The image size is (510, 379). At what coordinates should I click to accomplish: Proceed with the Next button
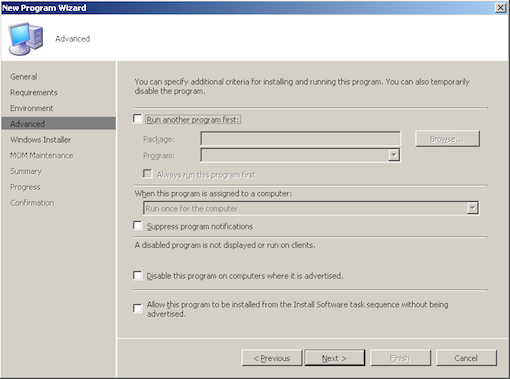click(334, 358)
